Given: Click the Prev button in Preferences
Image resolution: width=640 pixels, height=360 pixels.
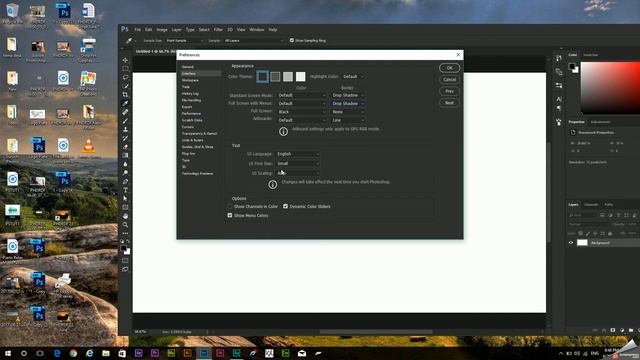Looking at the screenshot, I should point(449,91).
